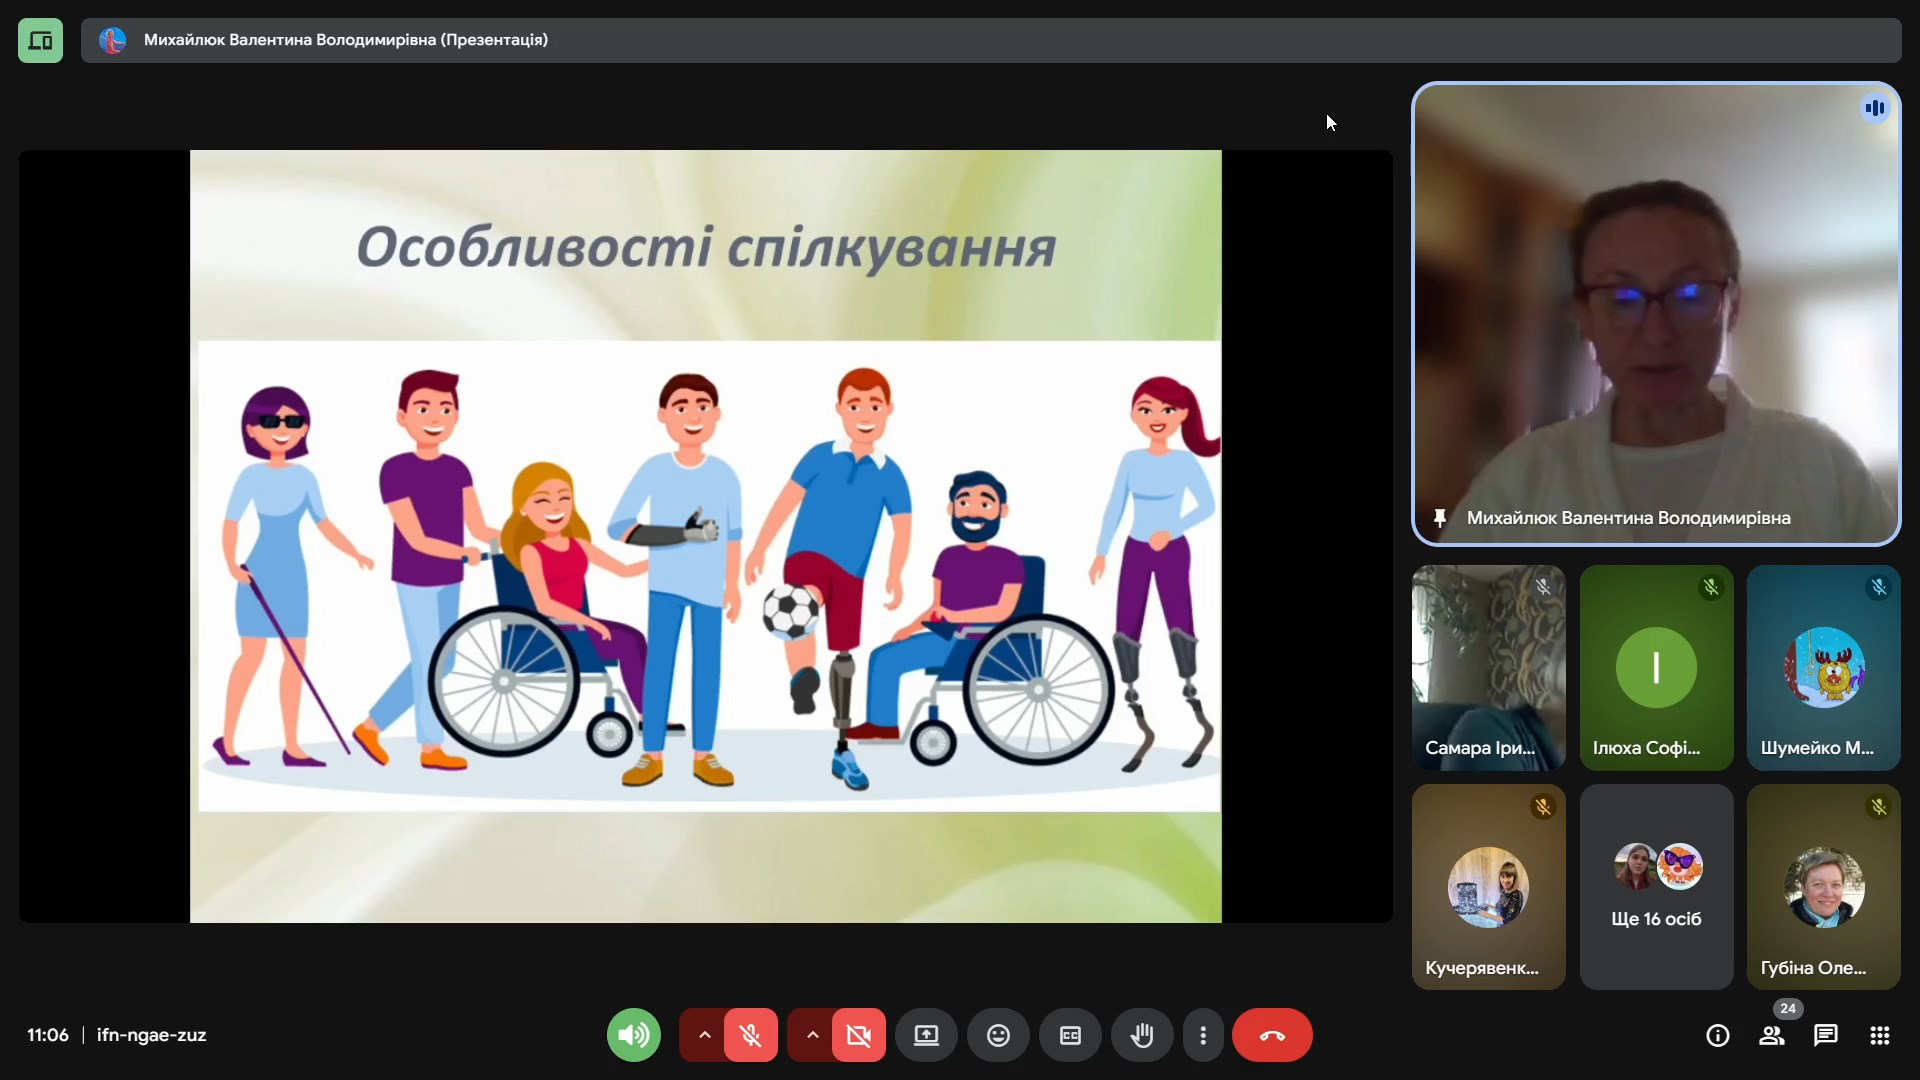Turn on the camera toggle

(x=859, y=1036)
